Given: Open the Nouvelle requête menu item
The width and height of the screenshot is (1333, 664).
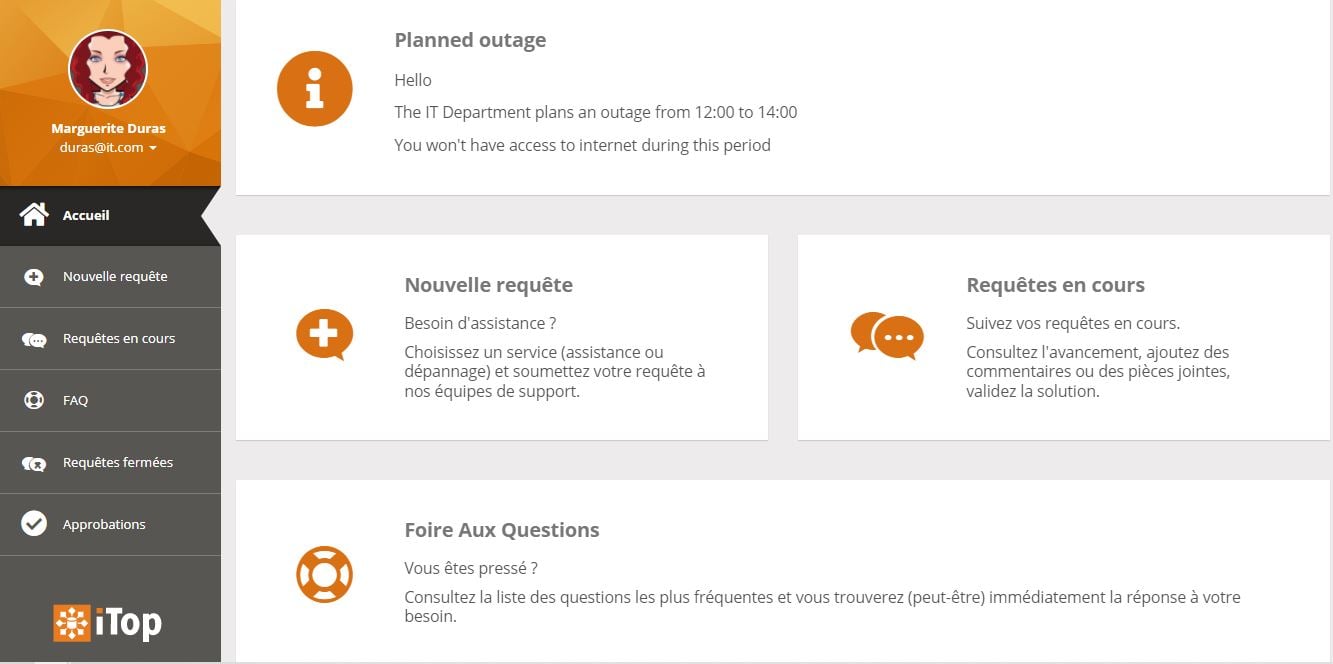Looking at the screenshot, I should point(115,277).
